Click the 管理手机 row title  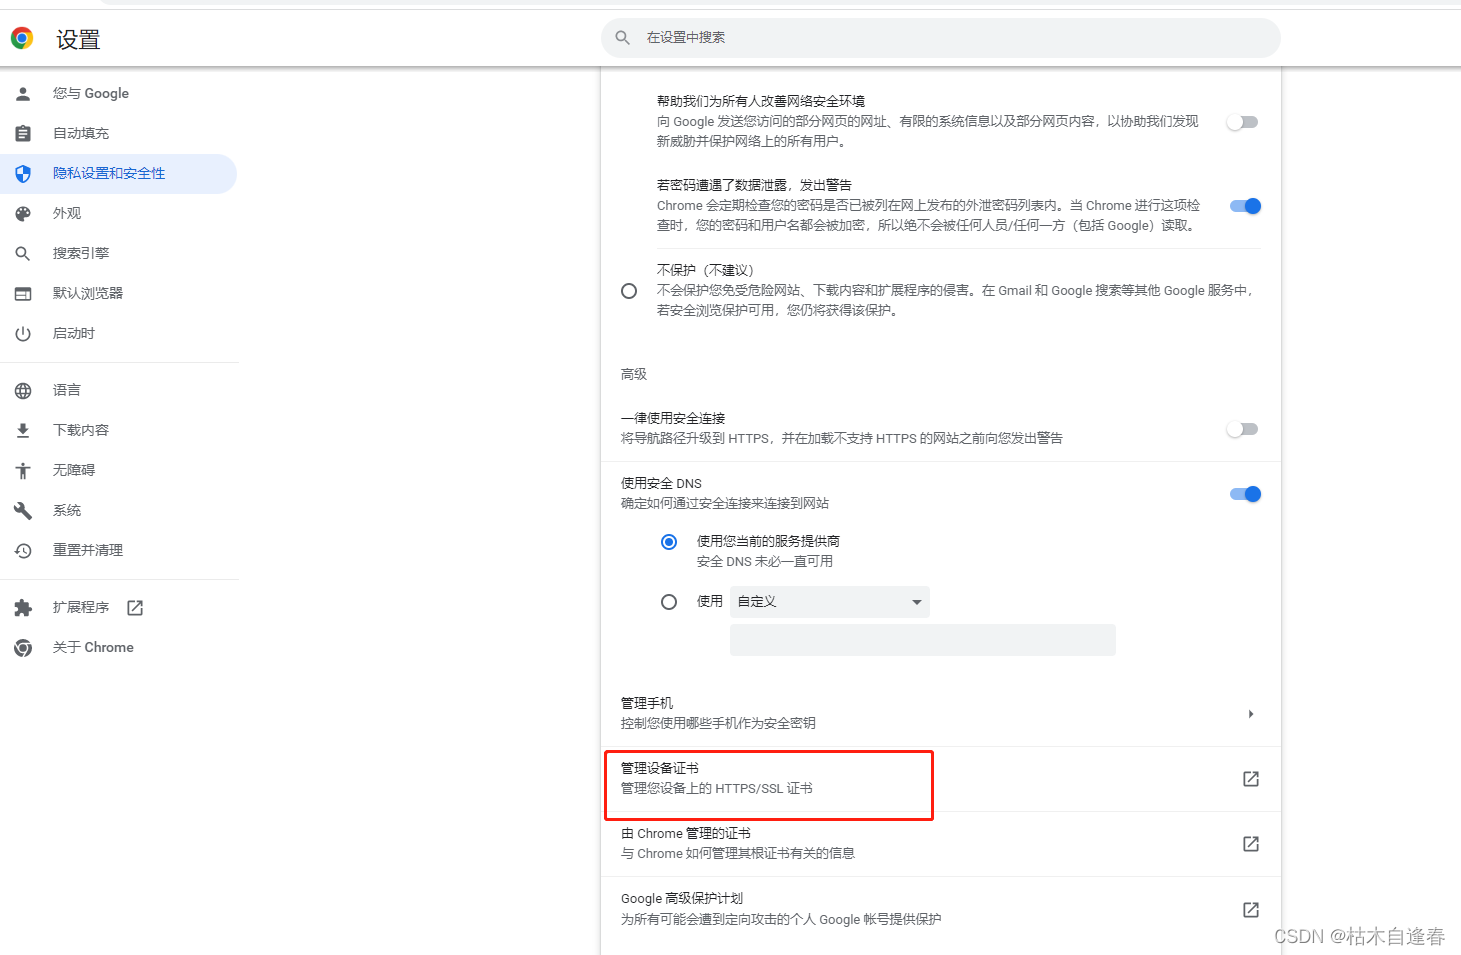(x=647, y=703)
